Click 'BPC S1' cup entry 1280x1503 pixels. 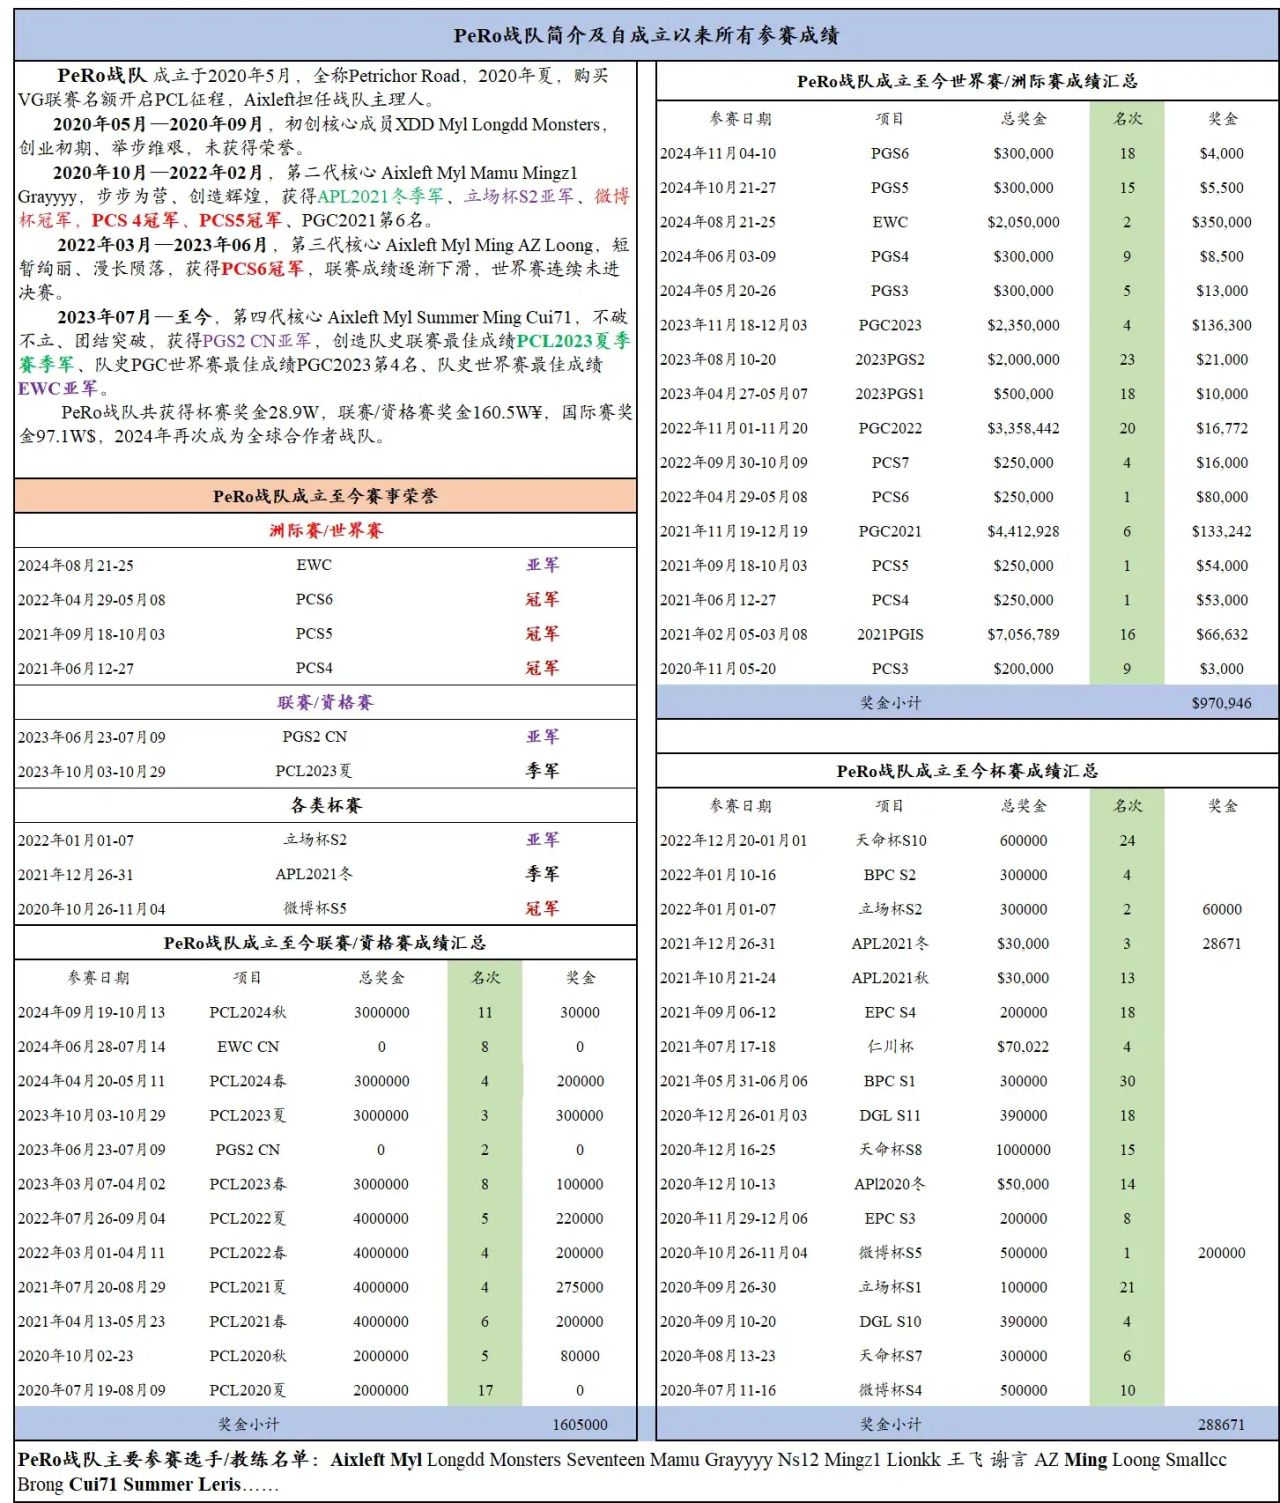tap(890, 1081)
